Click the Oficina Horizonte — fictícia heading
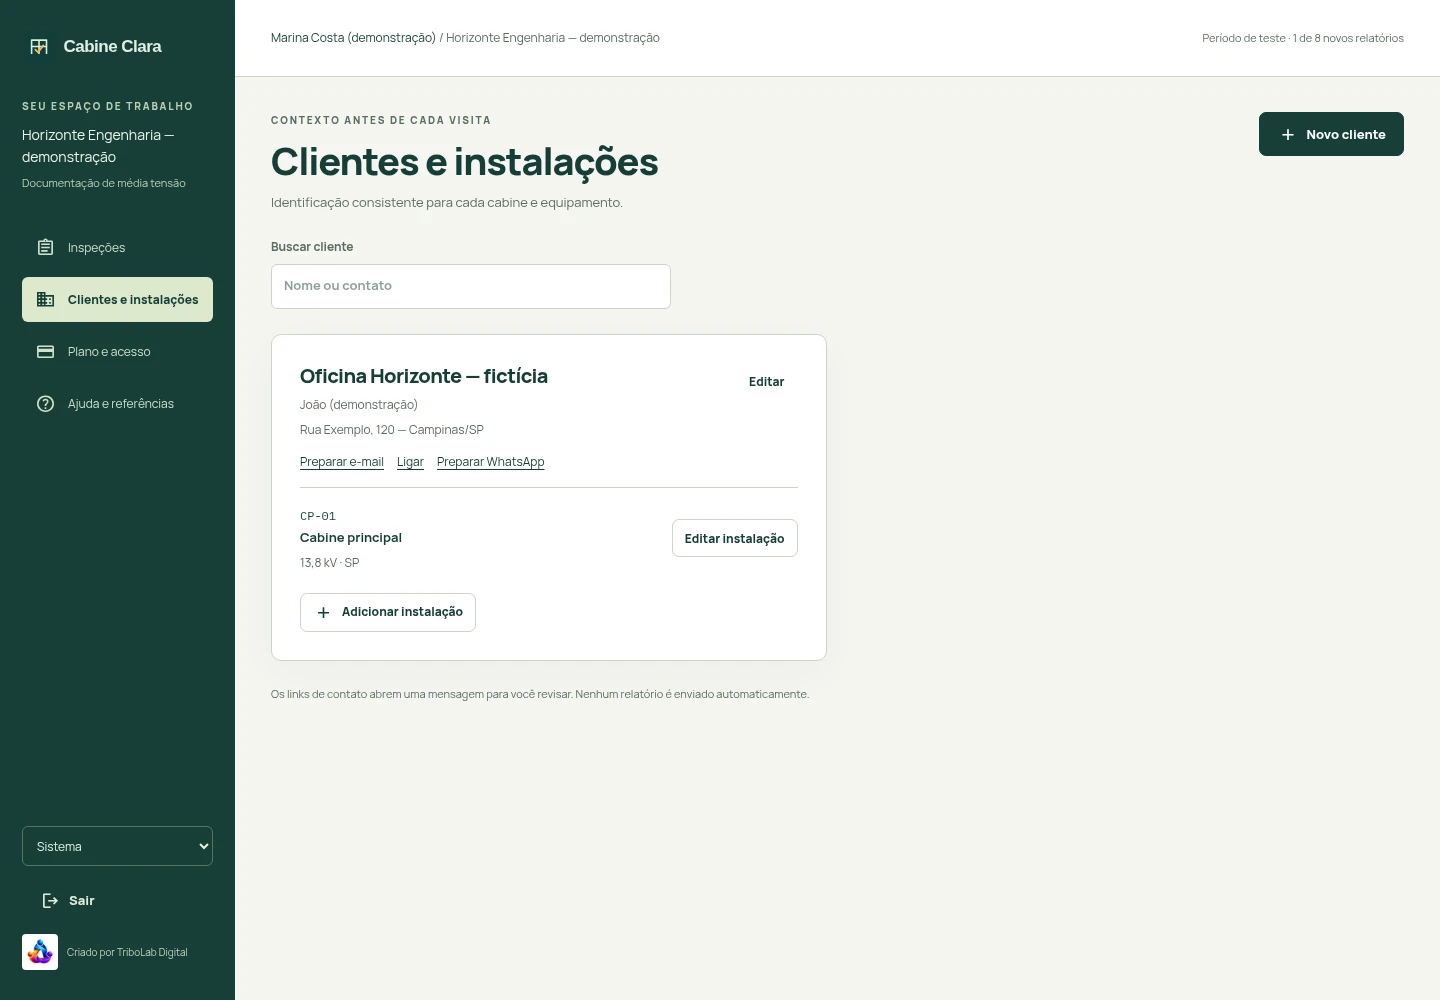Image resolution: width=1440 pixels, height=1000 pixels. (424, 376)
